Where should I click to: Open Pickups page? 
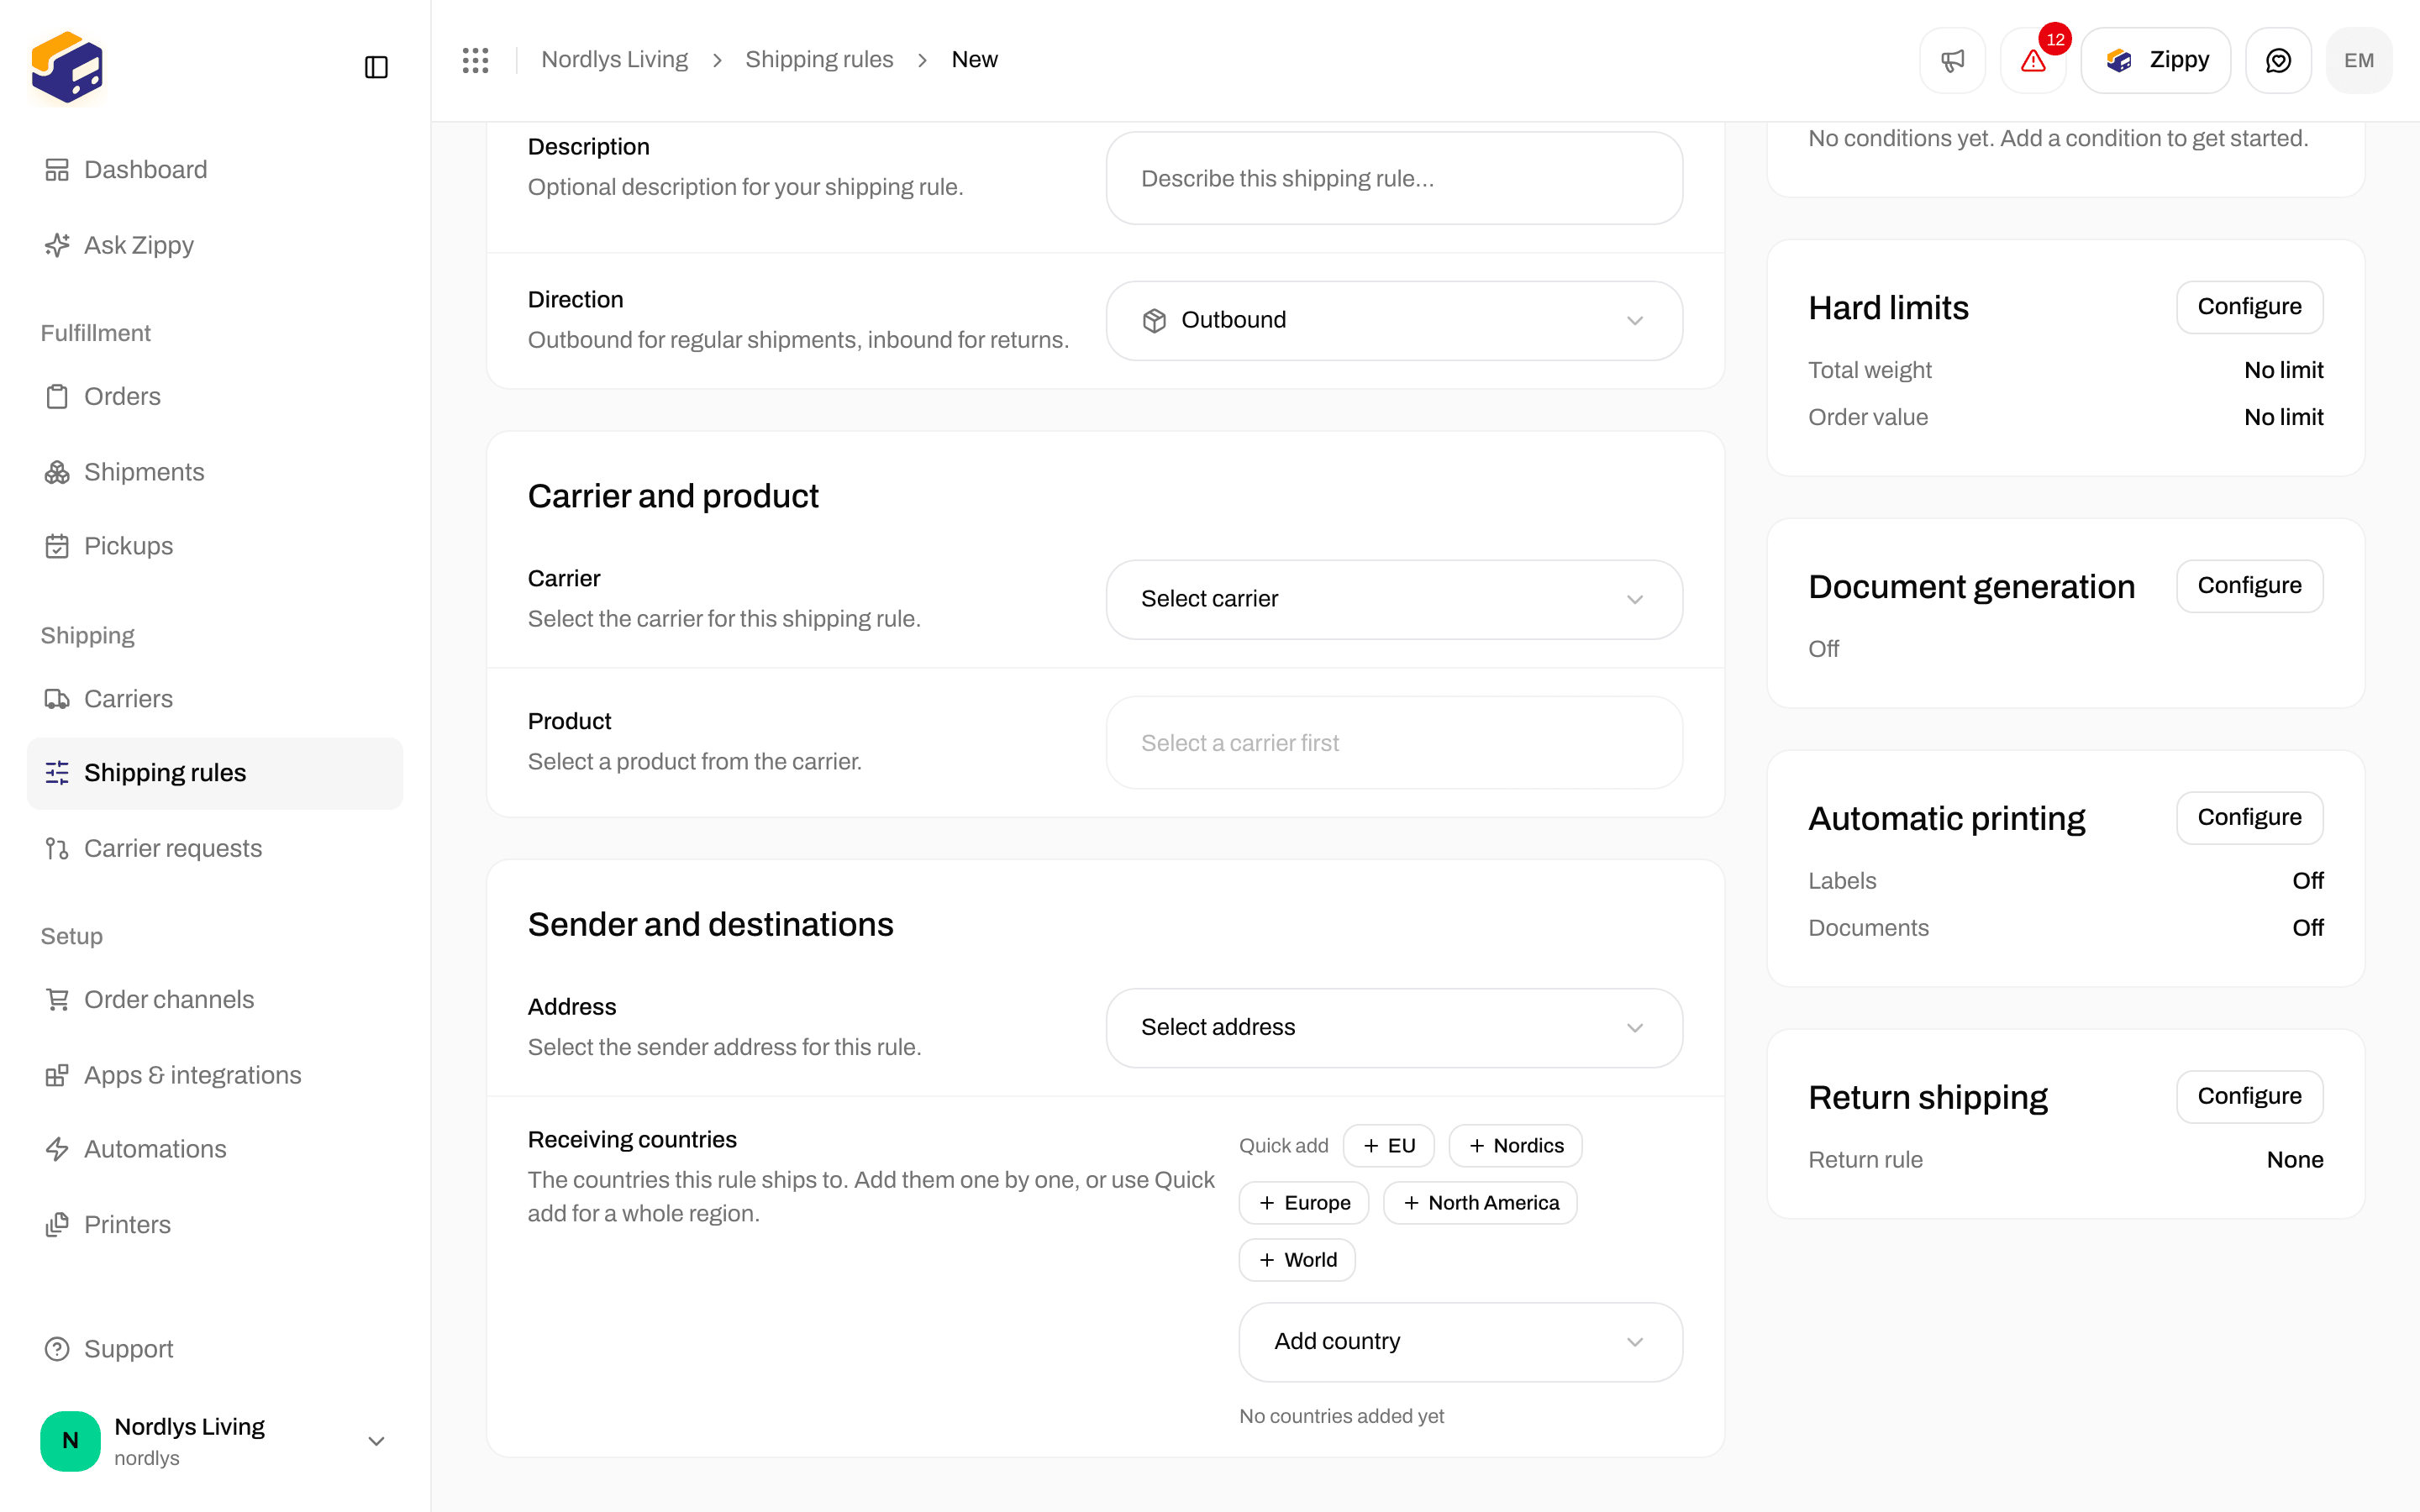coord(215,546)
